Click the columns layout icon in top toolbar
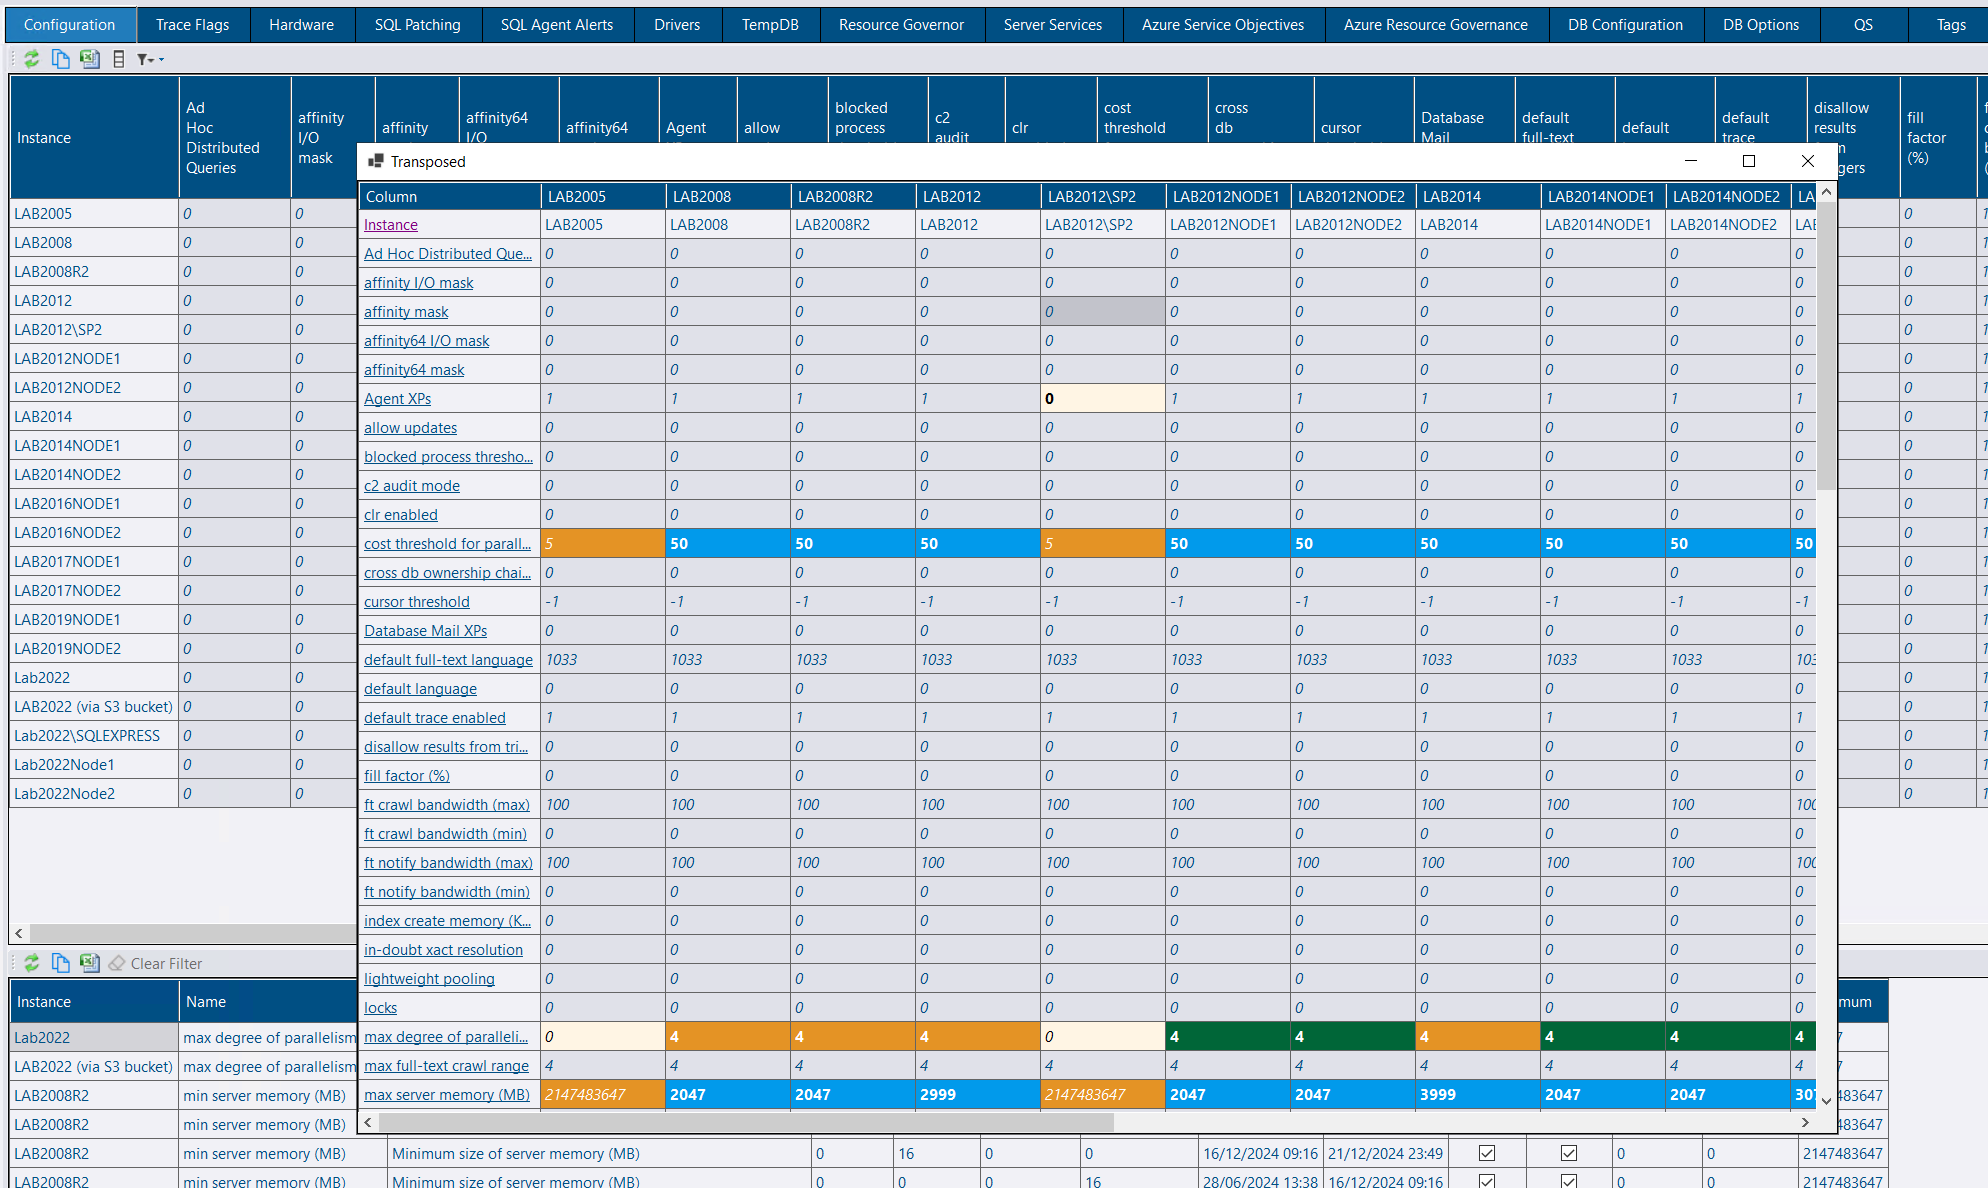 [x=119, y=59]
